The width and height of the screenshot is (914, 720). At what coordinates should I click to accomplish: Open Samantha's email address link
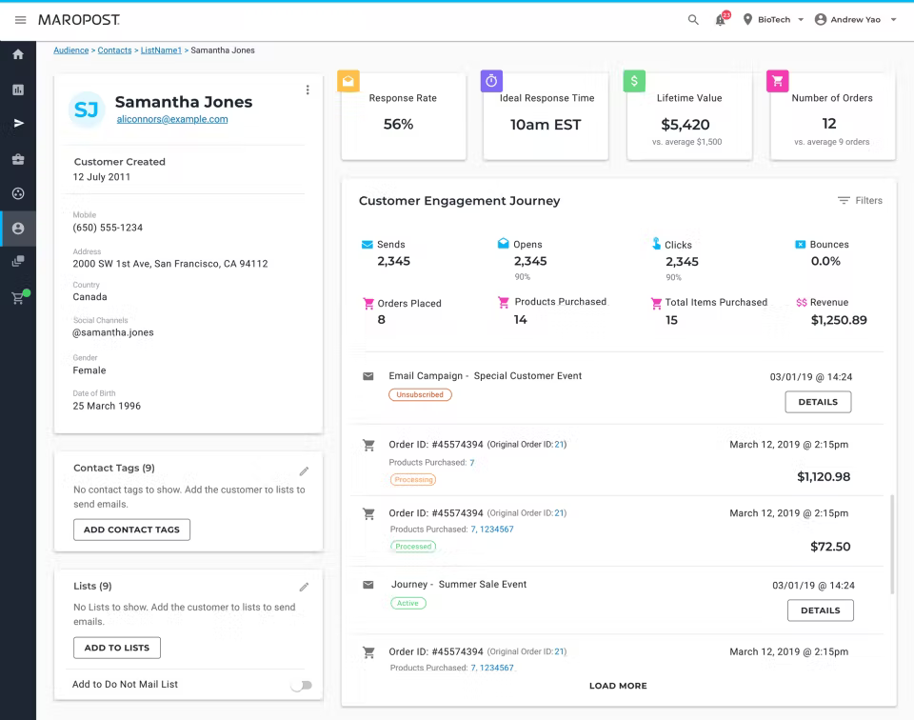tap(172, 119)
